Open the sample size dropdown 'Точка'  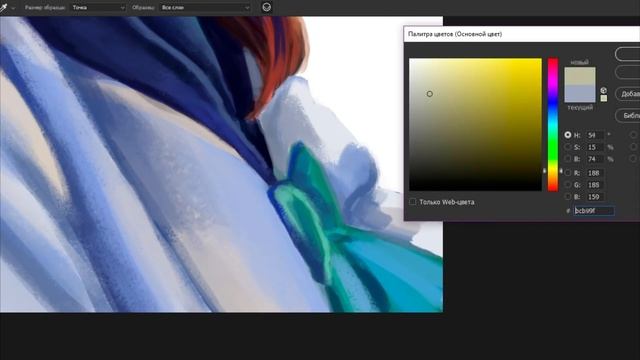98,7
